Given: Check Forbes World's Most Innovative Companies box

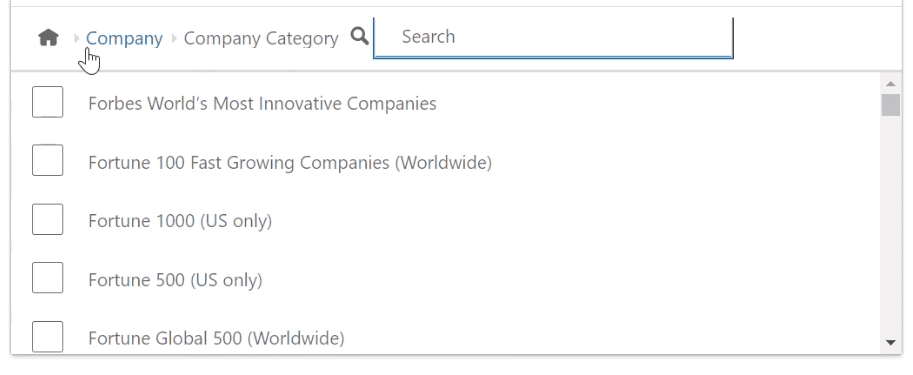Looking at the screenshot, I should pyautogui.click(x=47, y=102).
